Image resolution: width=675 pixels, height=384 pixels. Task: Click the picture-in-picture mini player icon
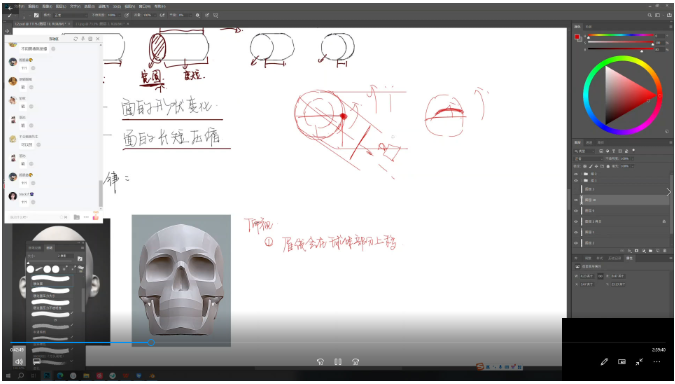[x=622, y=362]
